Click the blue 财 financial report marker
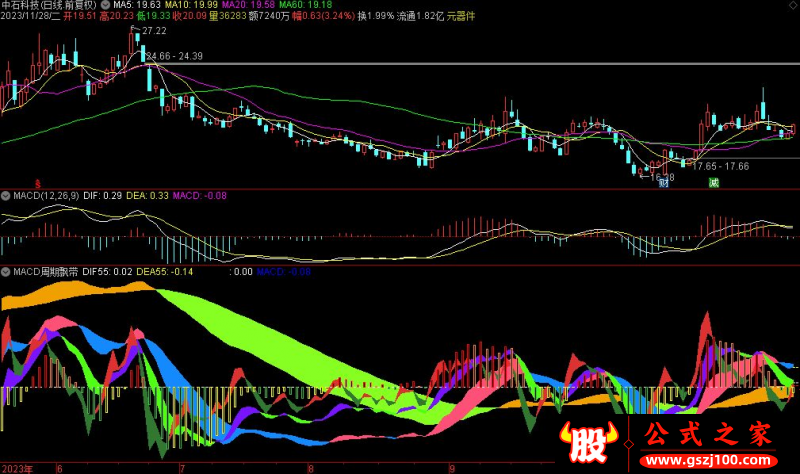800x474 pixels. pyautogui.click(x=664, y=182)
